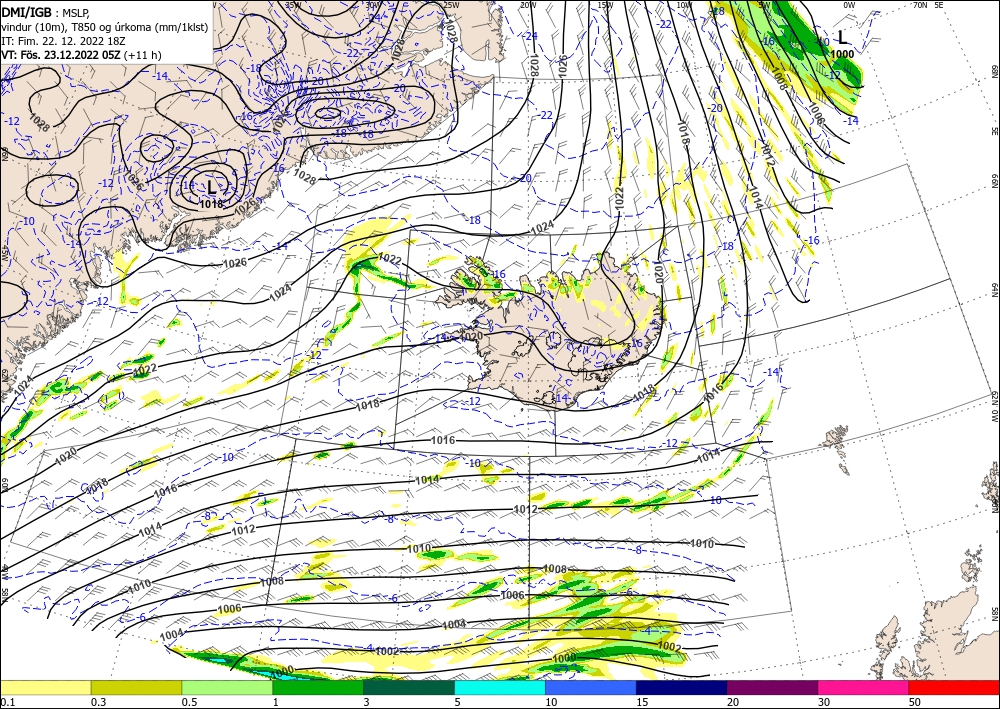The height and width of the screenshot is (709, 1000).
Task: Click the 10W longitude label
Action: point(684,4)
